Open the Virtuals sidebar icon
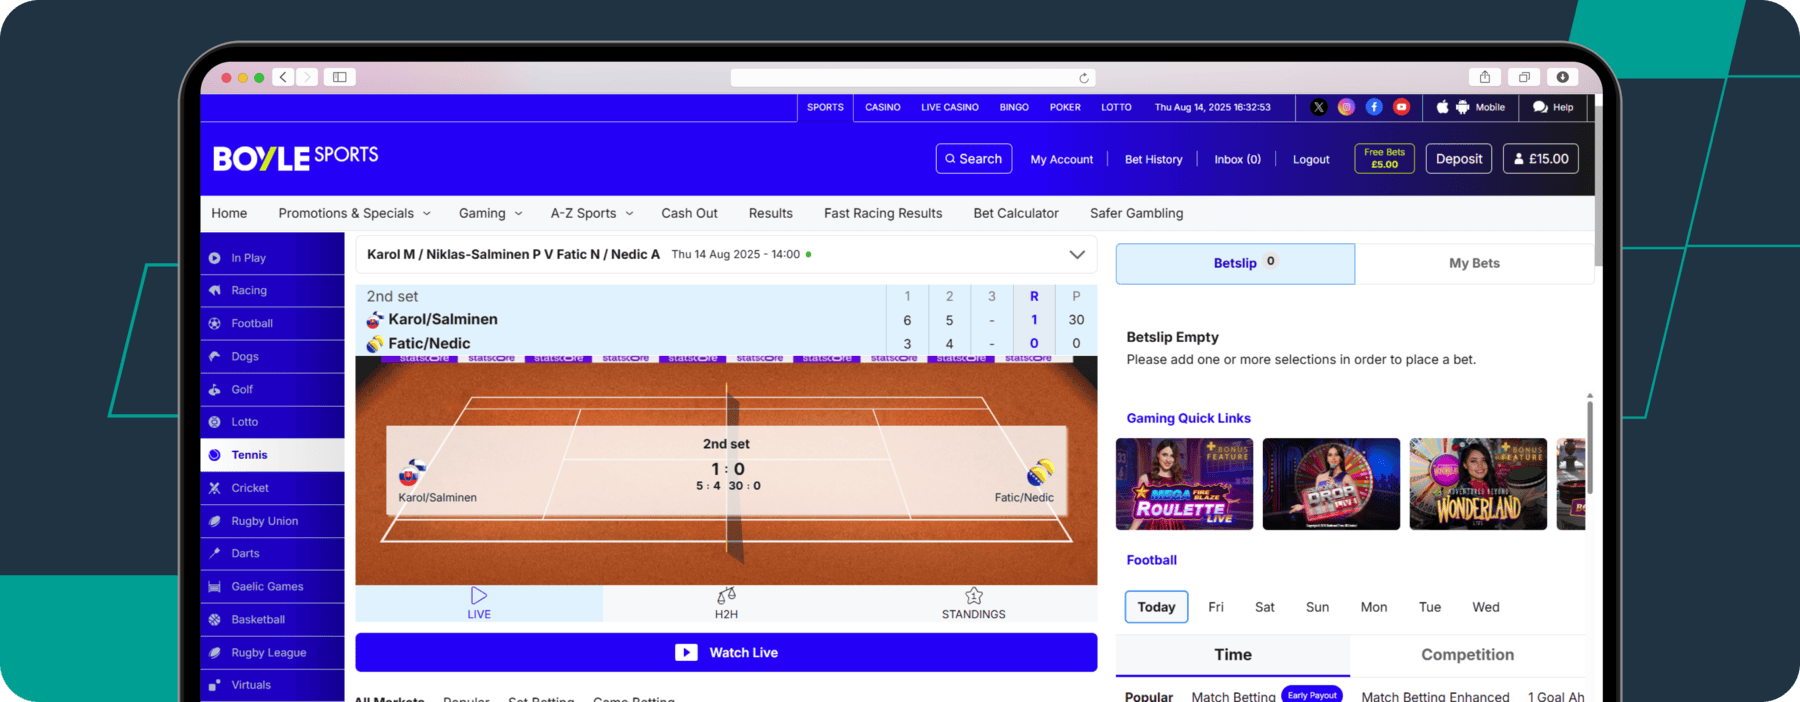Screen dimensions: 1800x702 (x=214, y=685)
